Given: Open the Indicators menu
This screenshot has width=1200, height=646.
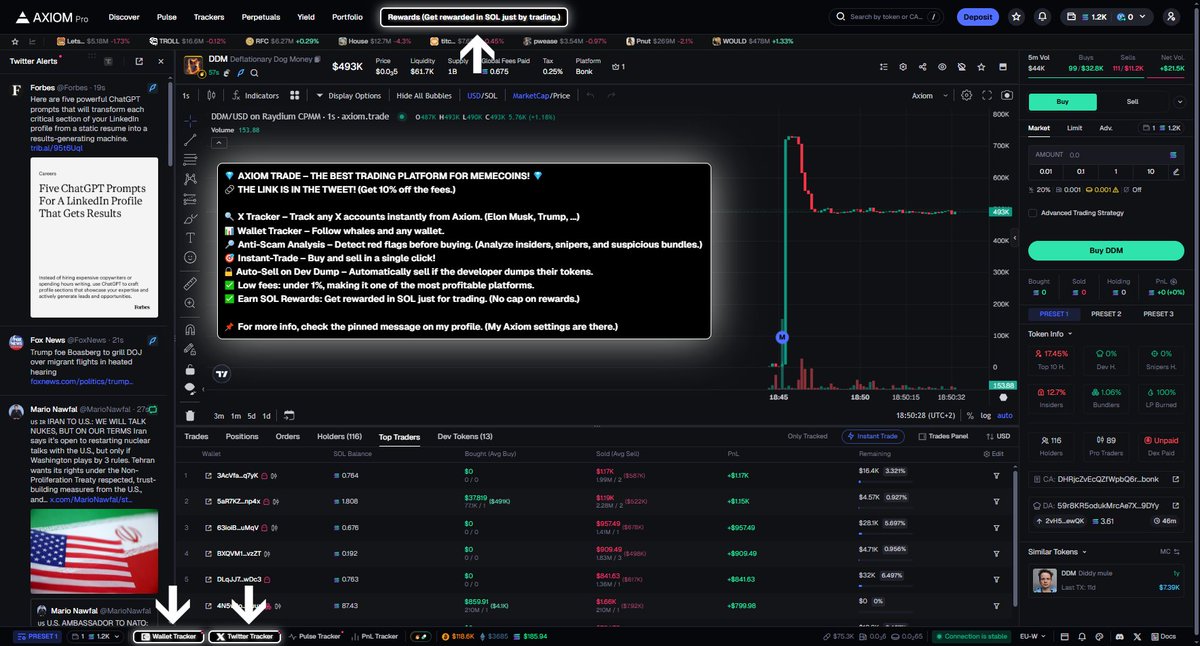Looking at the screenshot, I should (255, 95).
